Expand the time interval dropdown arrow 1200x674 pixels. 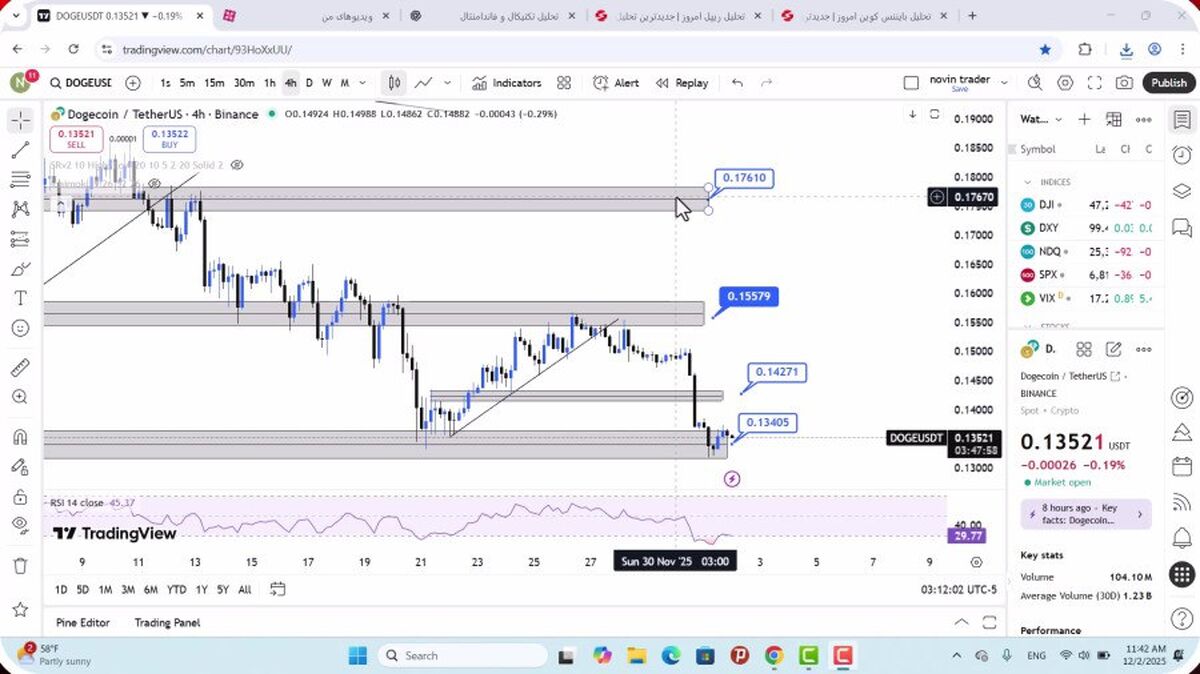point(362,83)
